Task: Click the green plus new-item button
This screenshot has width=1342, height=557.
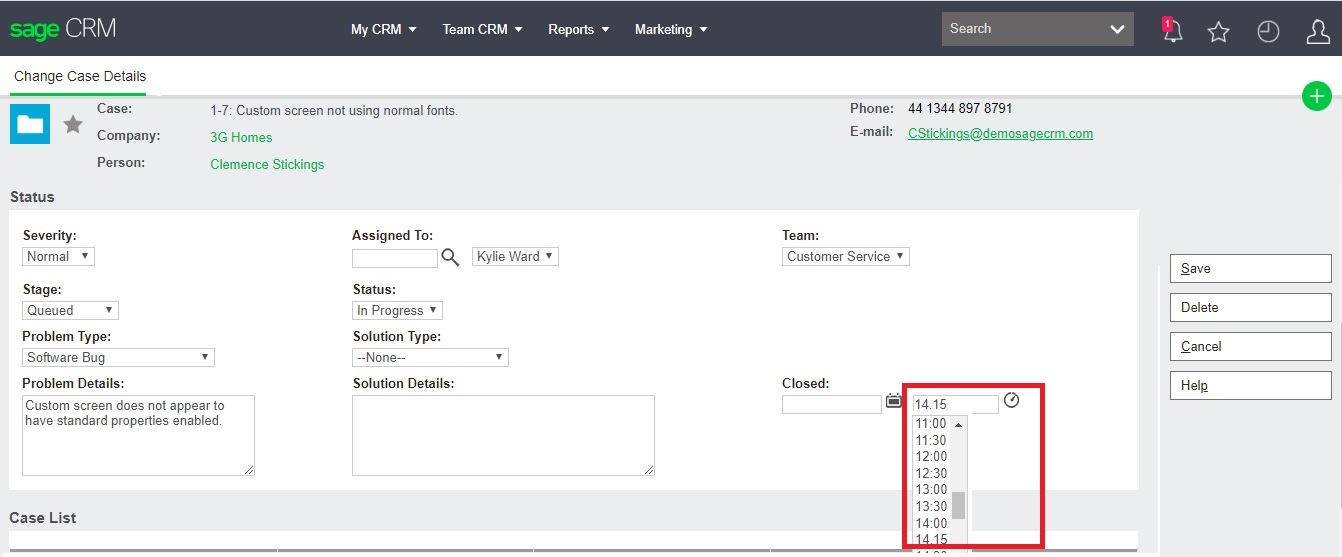Action: (x=1317, y=97)
